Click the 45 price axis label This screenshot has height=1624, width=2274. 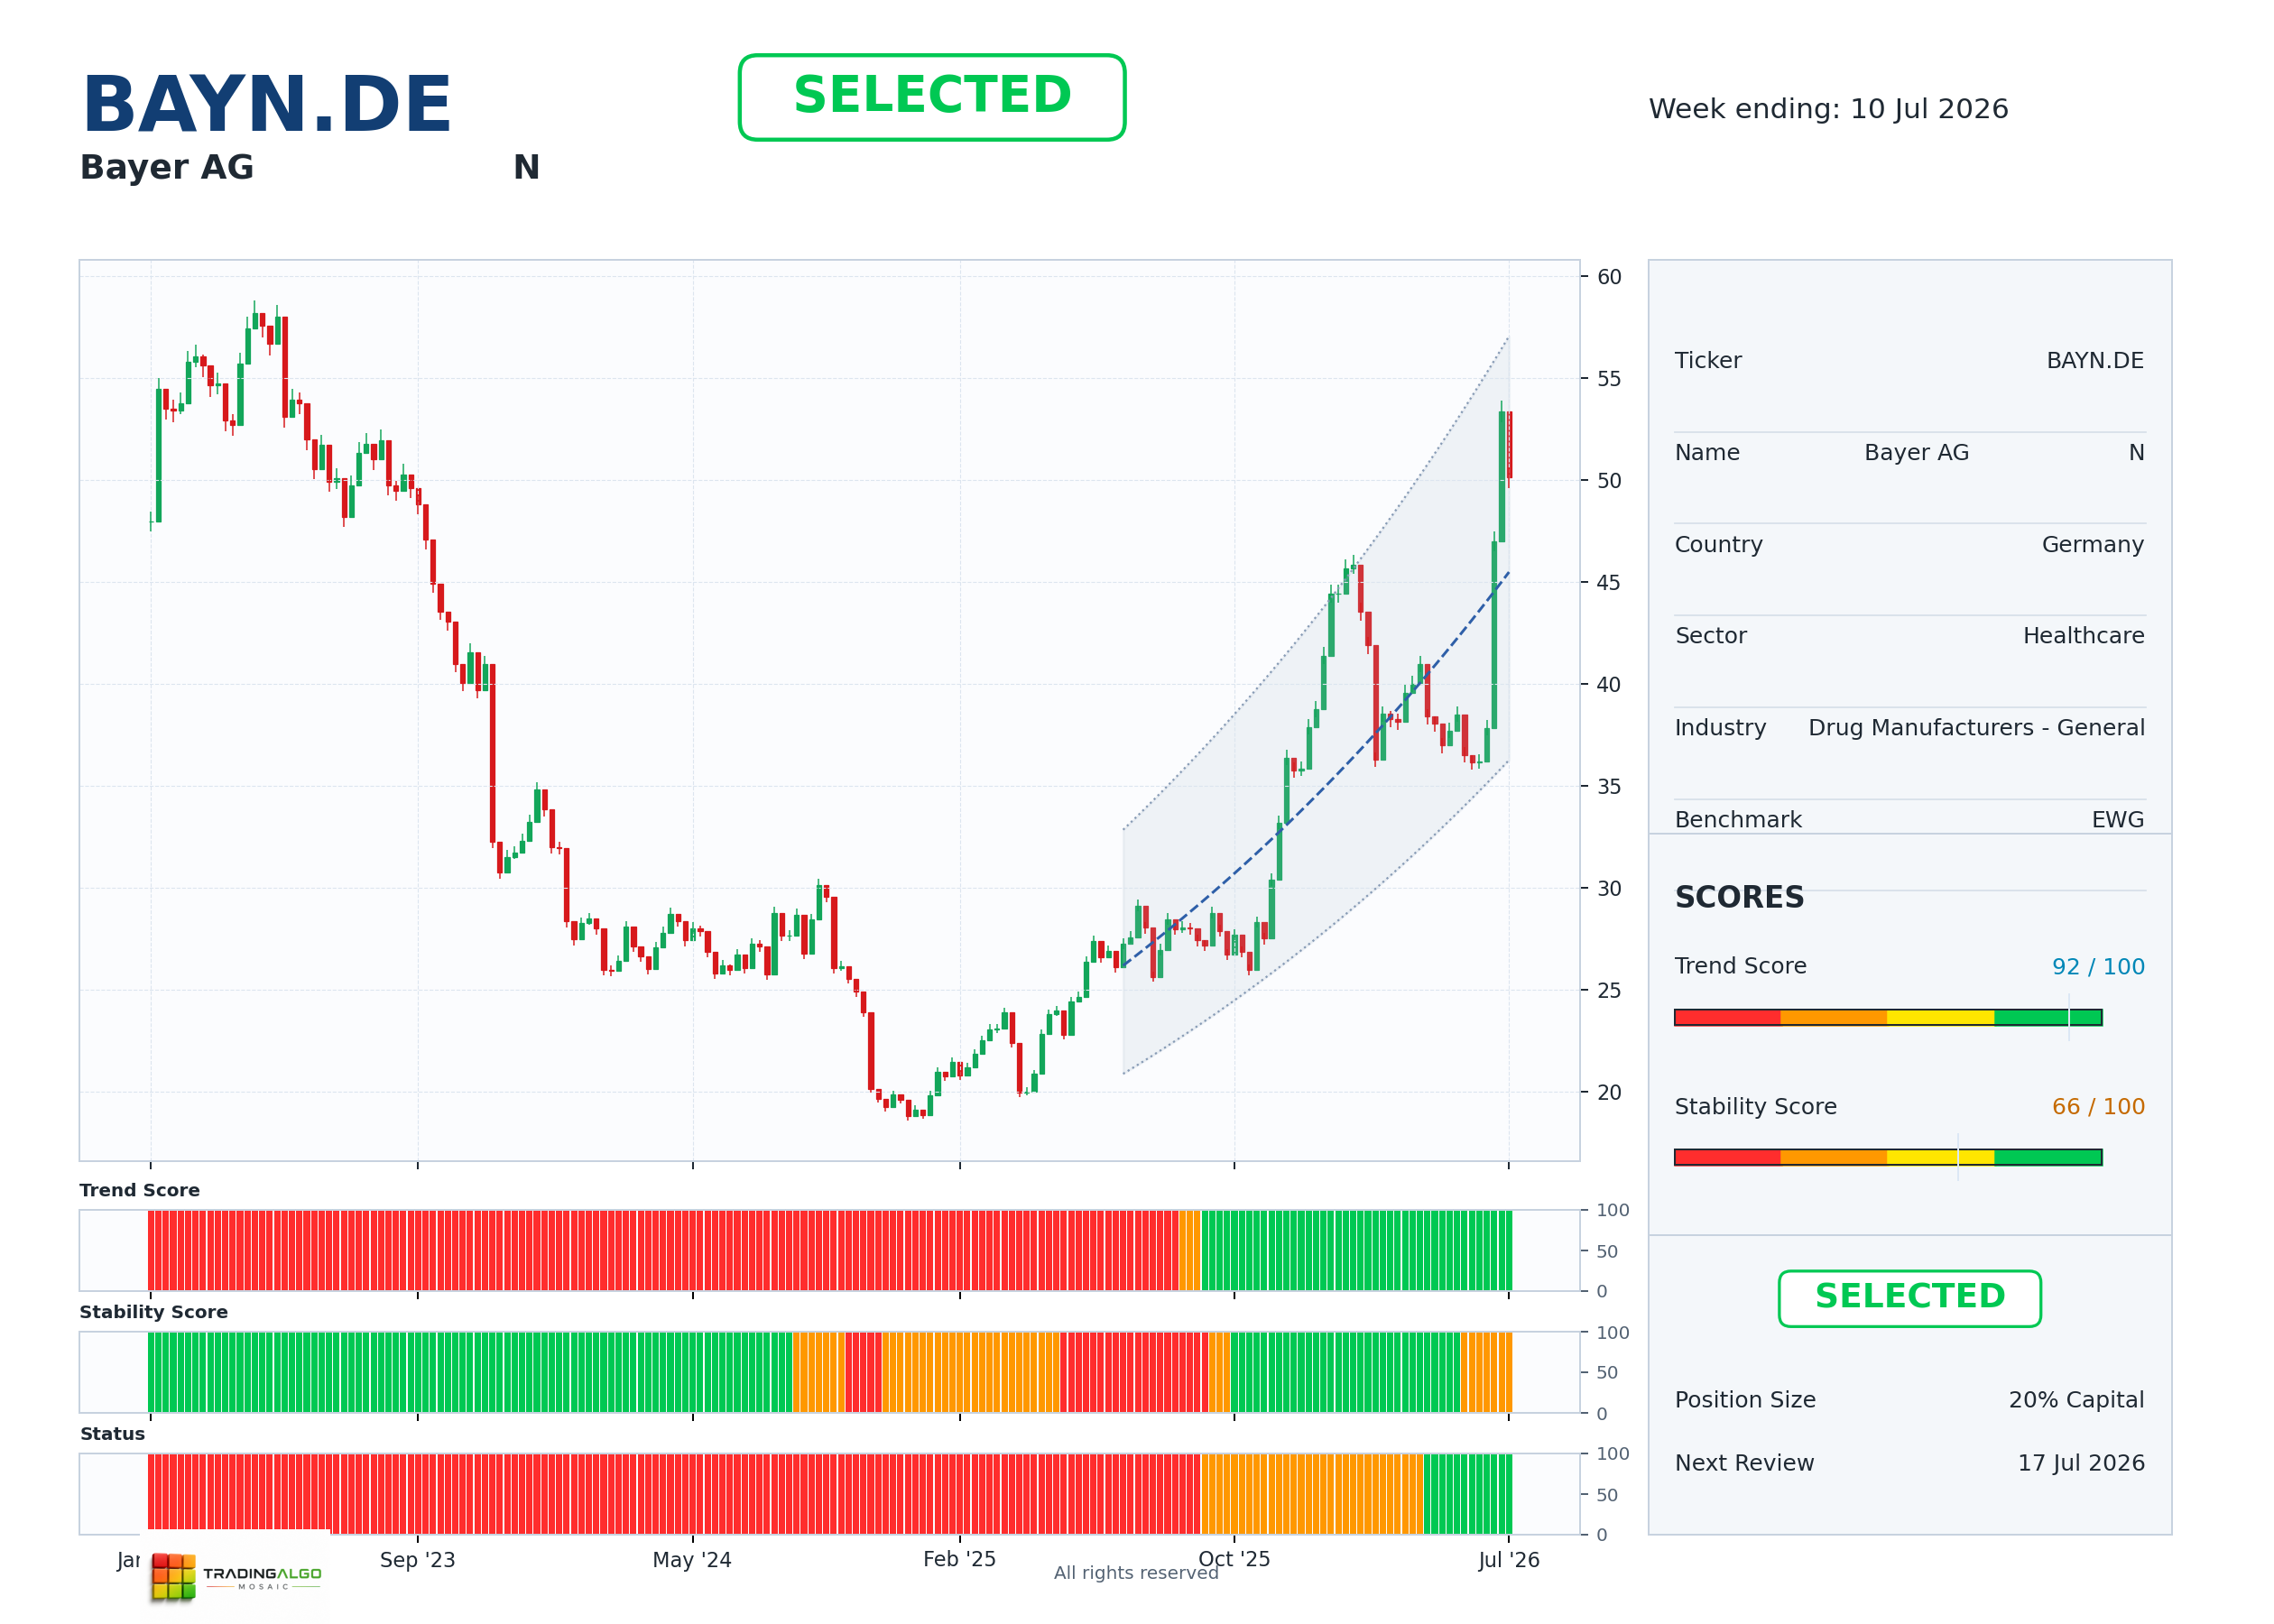[x=1609, y=583]
